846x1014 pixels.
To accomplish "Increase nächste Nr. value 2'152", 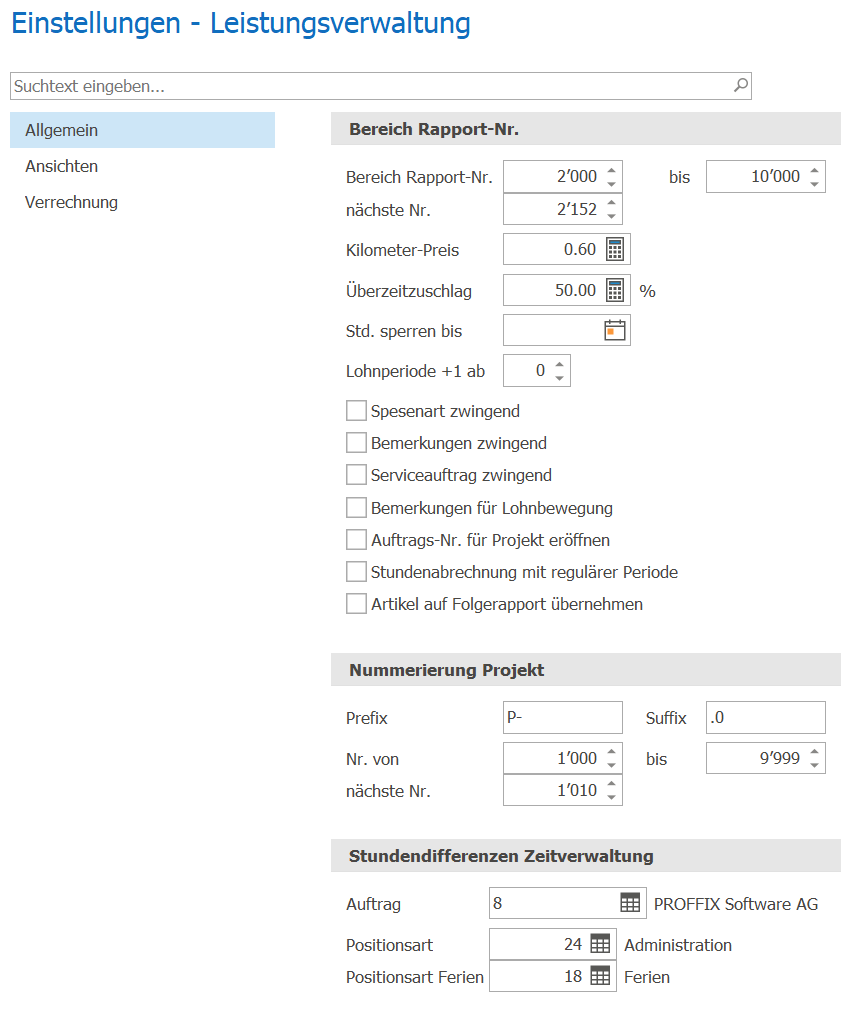I will point(611,202).
